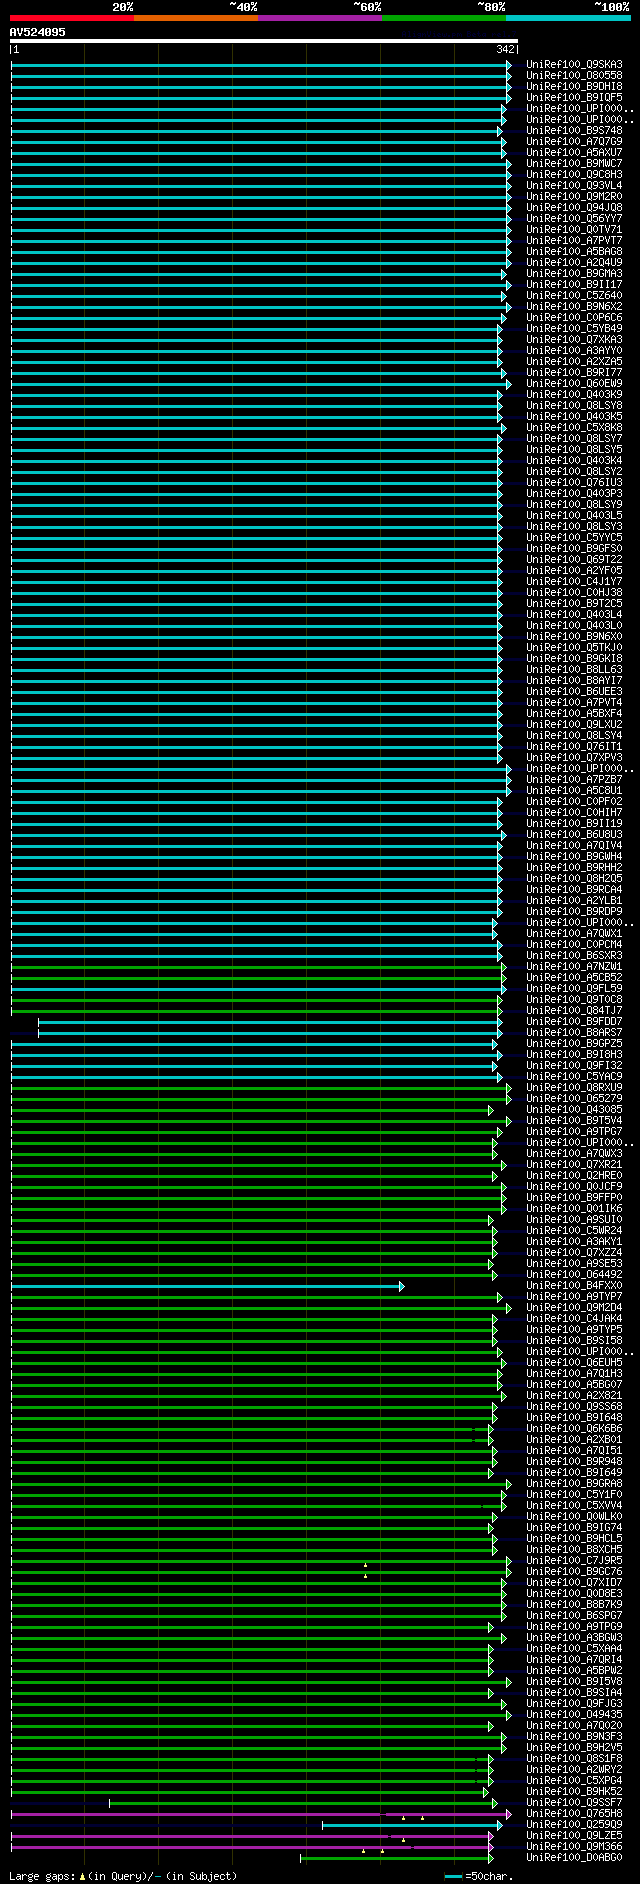
Task: Select hit label UniRef100_Q7XKA3
Action: pyautogui.click(x=574, y=340)
